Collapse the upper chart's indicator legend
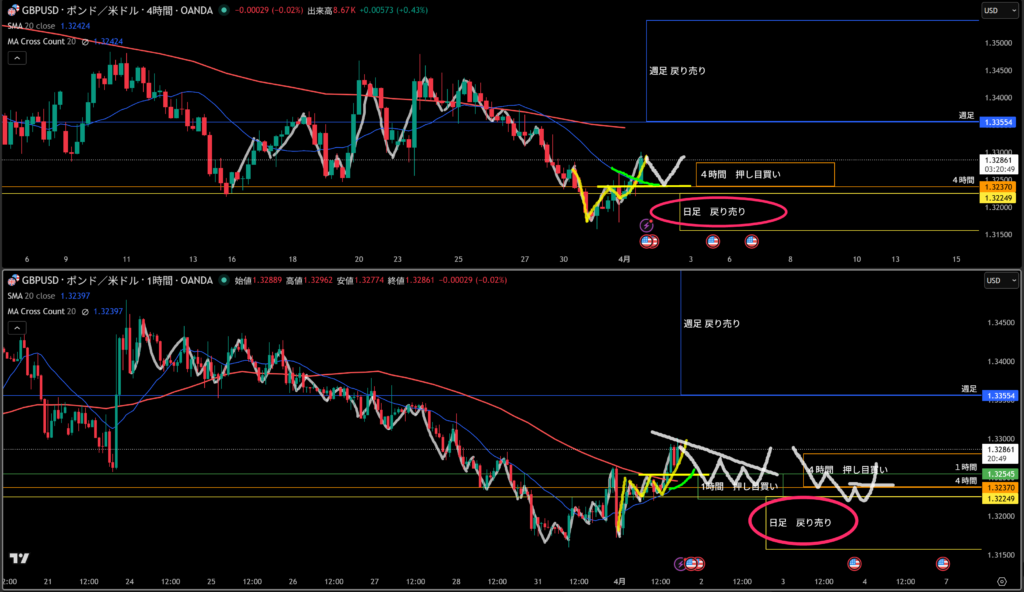This screenshot has width=1024, height=592. [17, 58]
